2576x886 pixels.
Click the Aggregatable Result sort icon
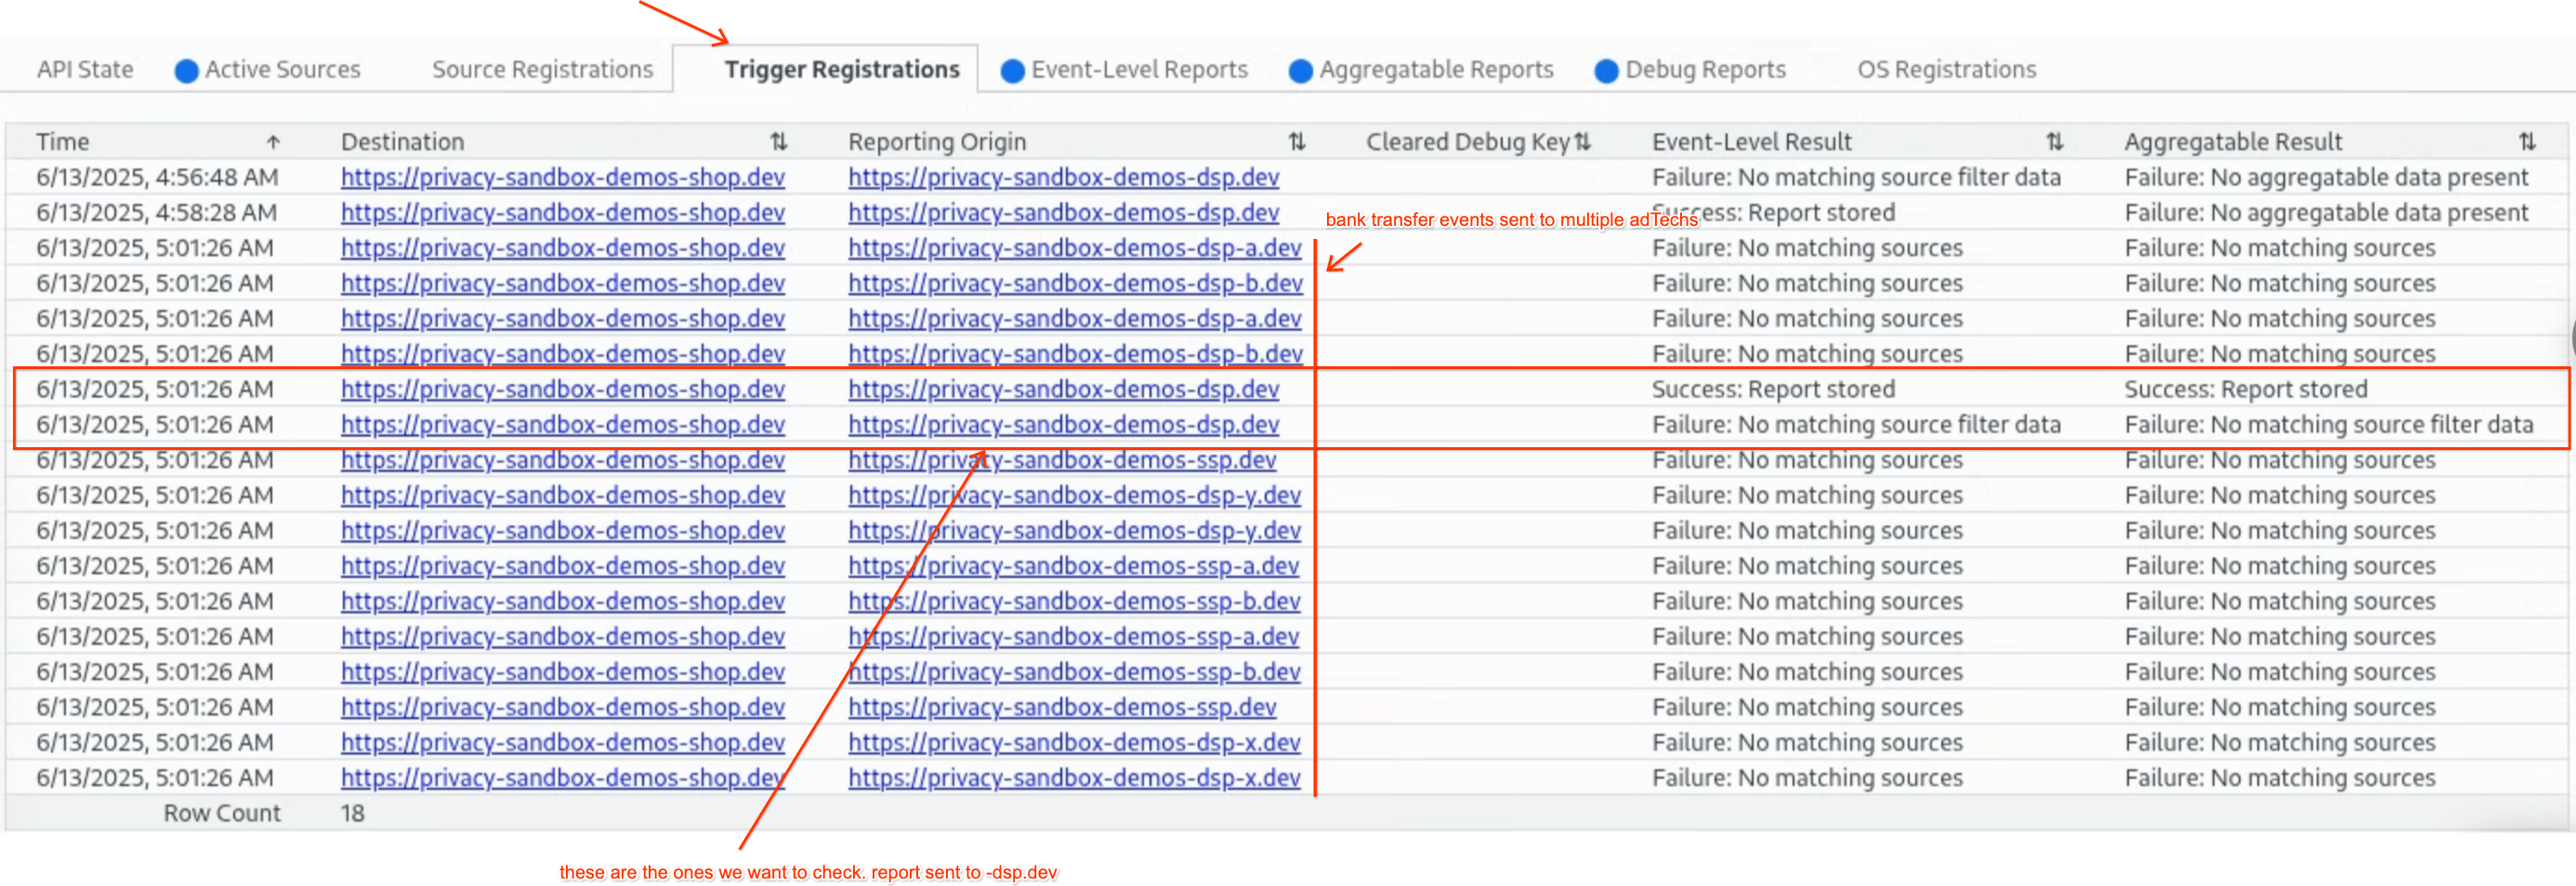click(x=2527, y=142)
